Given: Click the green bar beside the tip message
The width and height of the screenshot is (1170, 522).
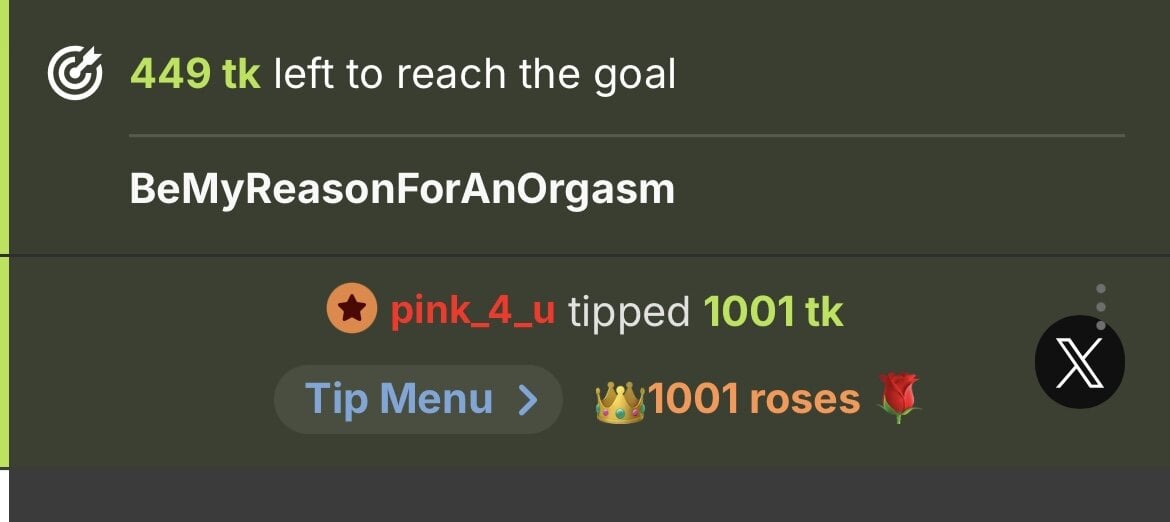Looking at the screenshot, I should [x=4, y=362].
